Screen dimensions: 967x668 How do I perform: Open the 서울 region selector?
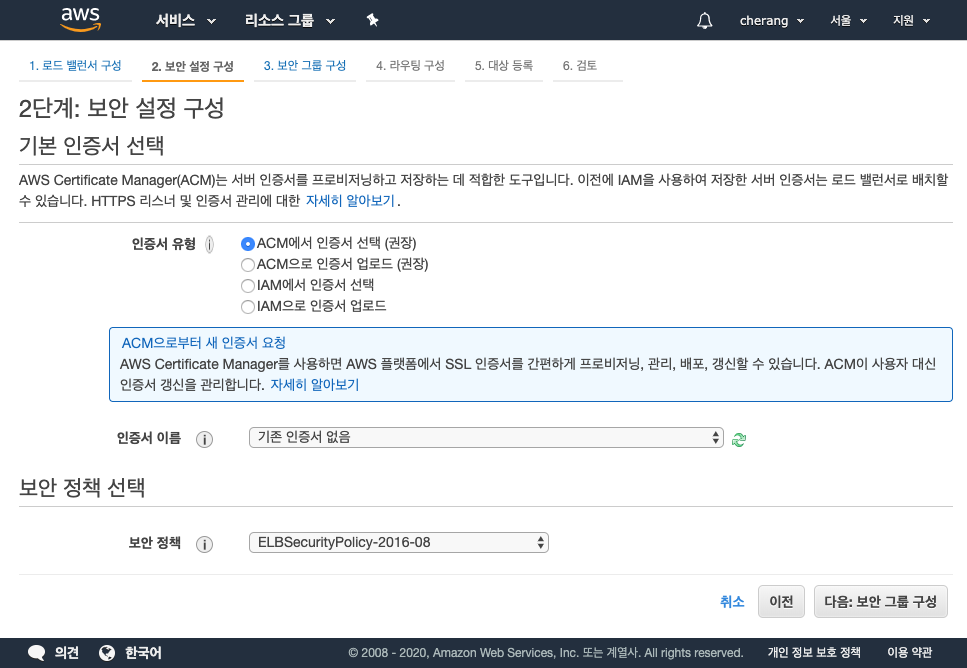[848, 20]
